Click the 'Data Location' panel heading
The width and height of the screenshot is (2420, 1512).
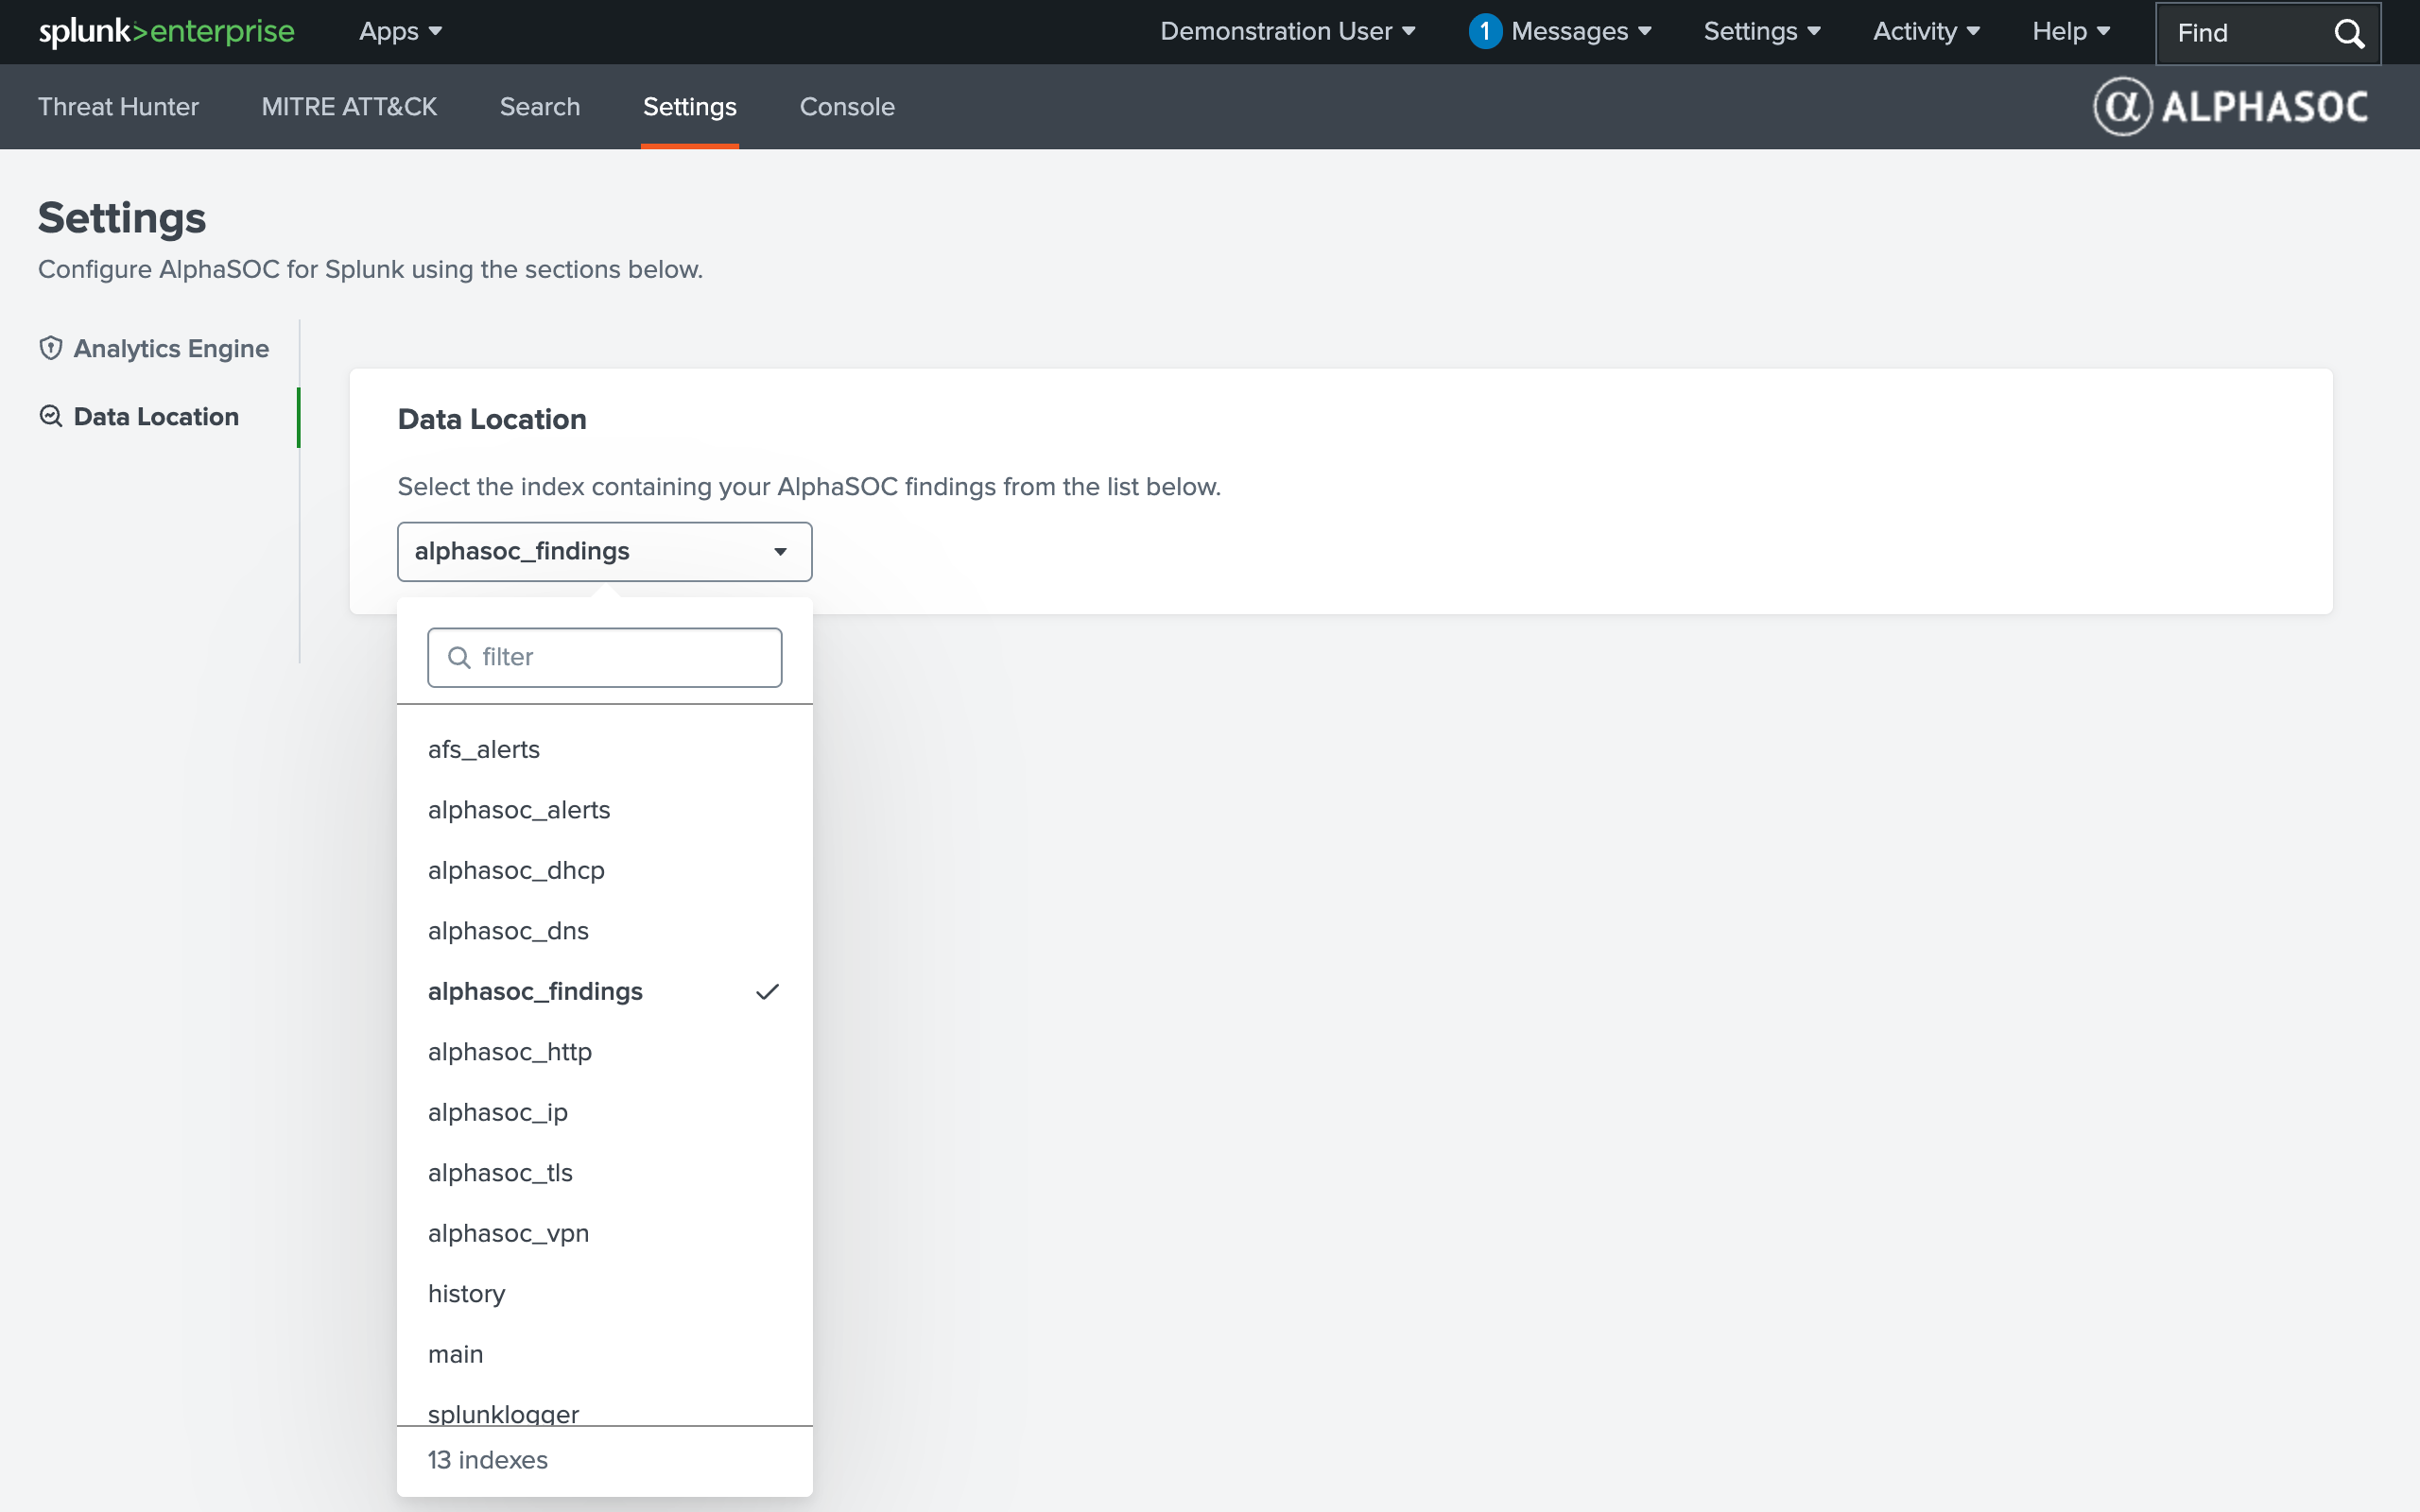click(492, 419)
